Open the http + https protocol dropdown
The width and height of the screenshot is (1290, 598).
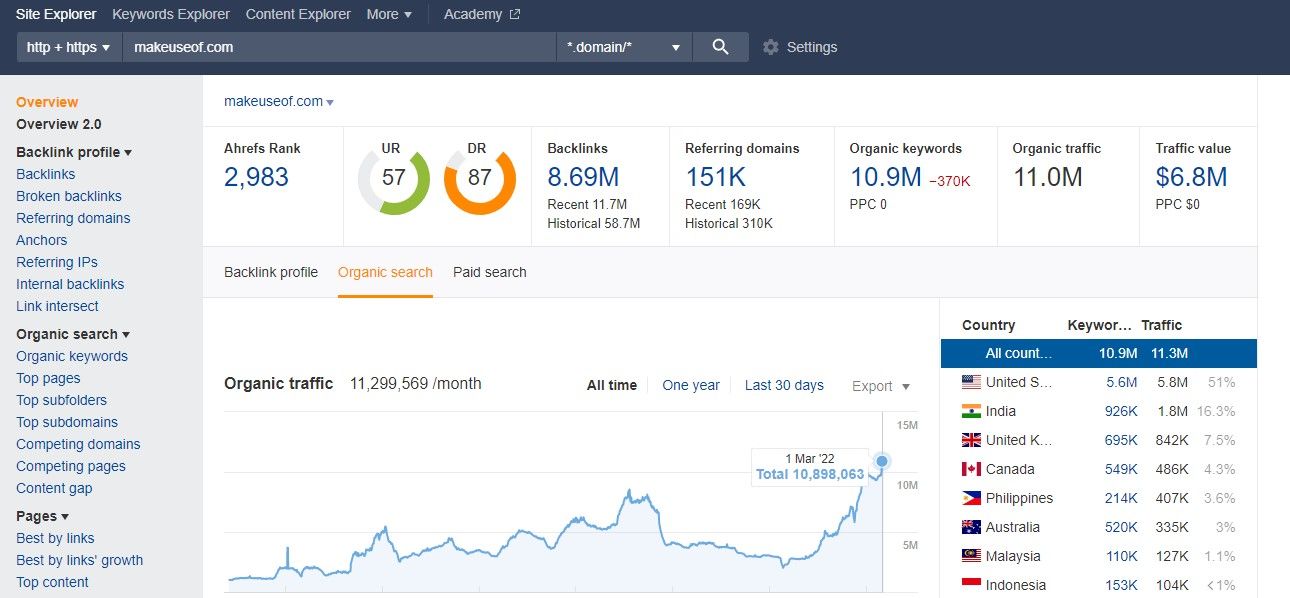68,47
